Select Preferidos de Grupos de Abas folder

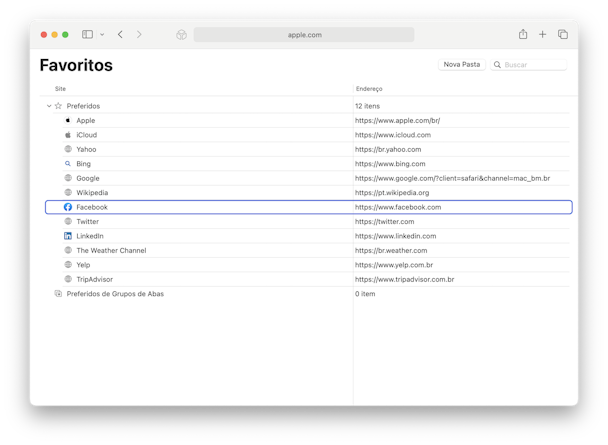pos(115,294)
